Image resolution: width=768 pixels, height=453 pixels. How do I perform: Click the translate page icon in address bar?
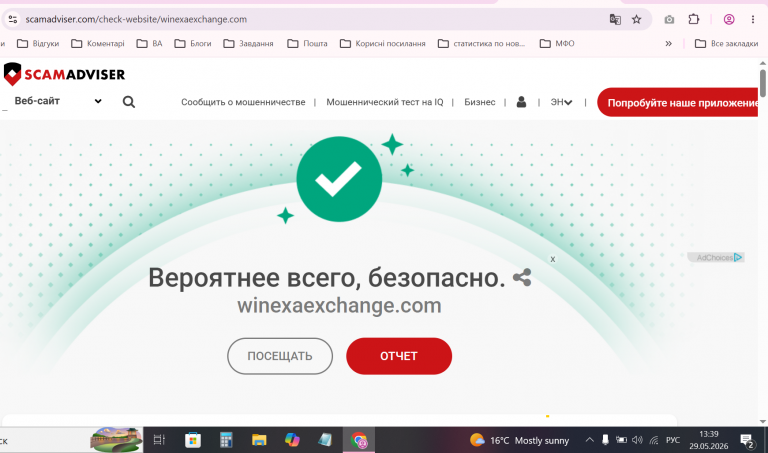[x=615, y=19]
